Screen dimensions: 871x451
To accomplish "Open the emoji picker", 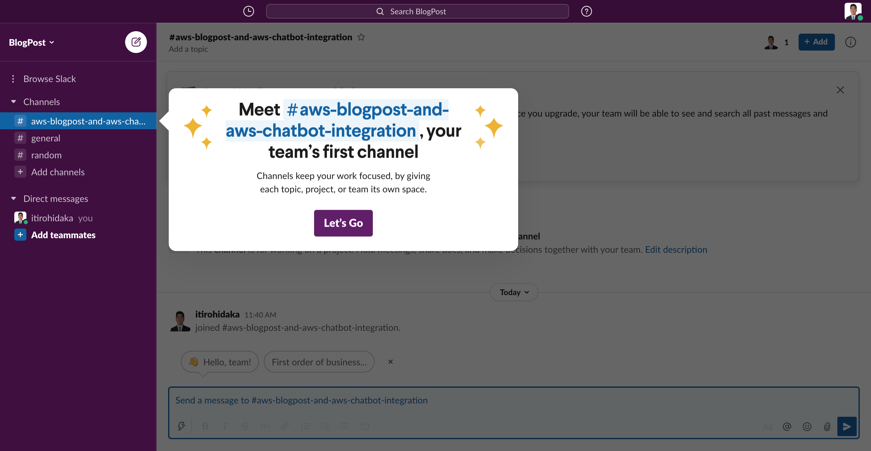I will [x=807, y=427].
